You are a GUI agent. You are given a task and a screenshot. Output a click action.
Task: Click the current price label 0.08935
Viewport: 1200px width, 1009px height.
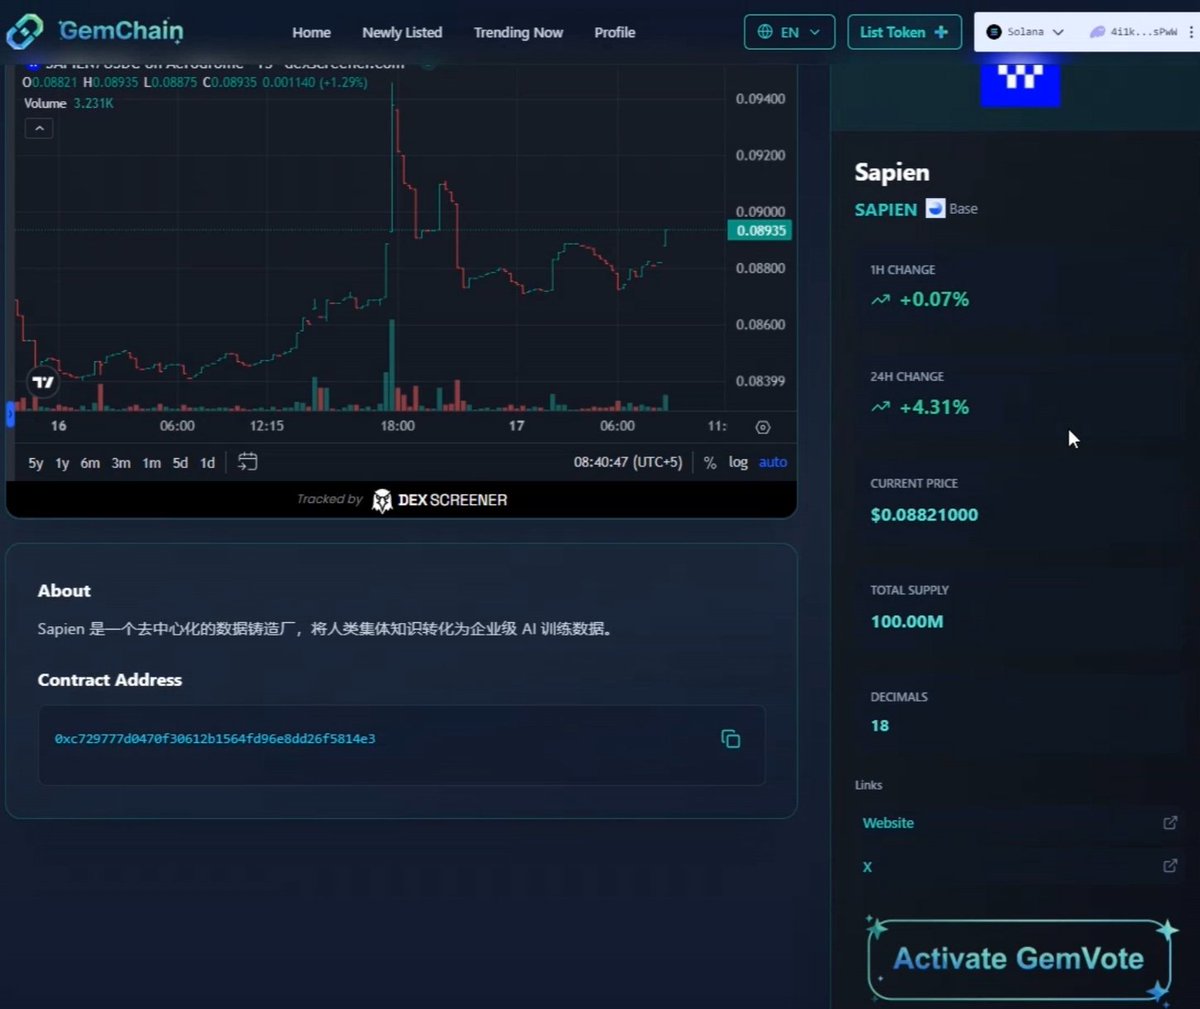(761, 231)
